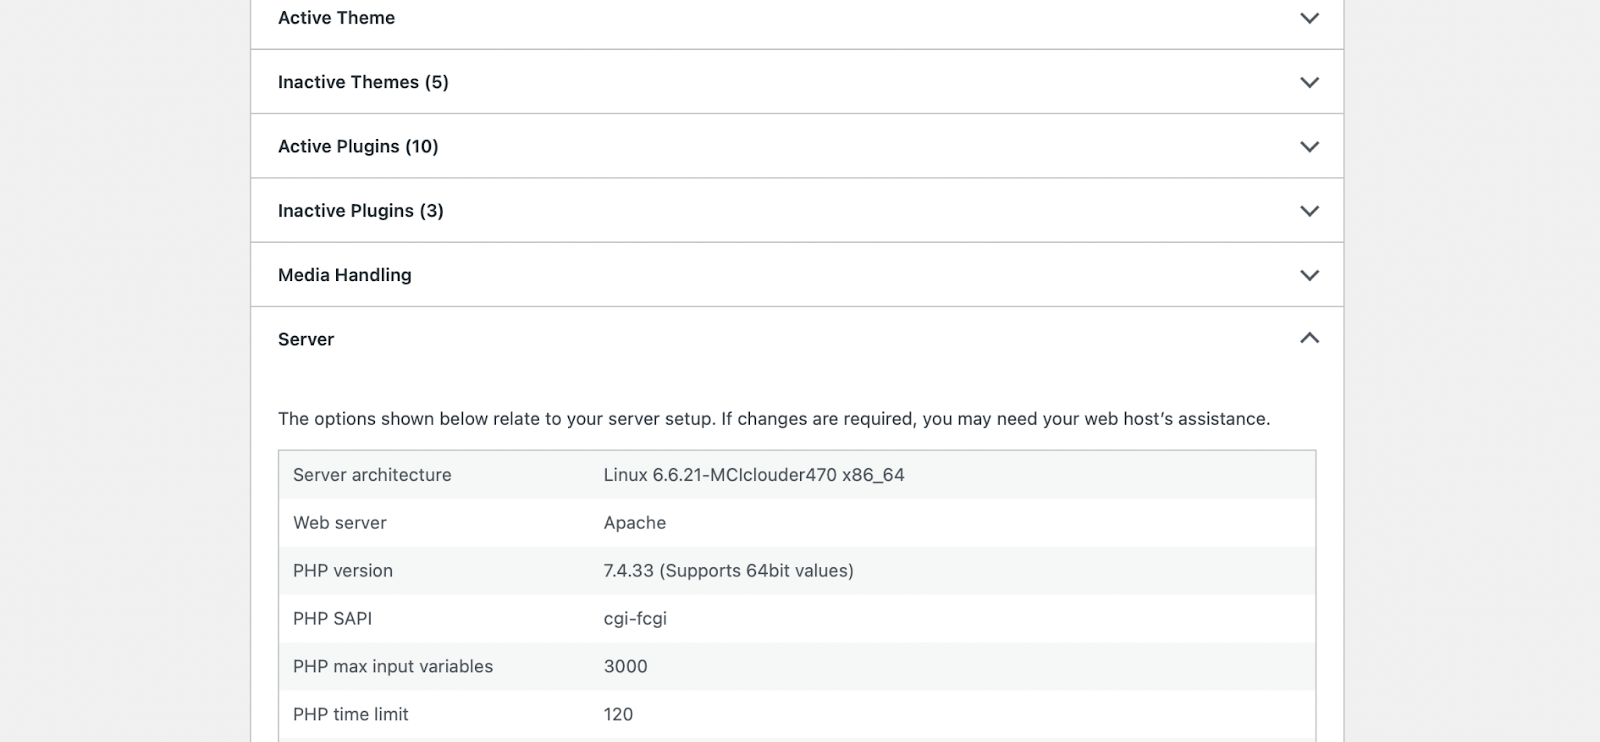Click the chevron beside Inactive Plugins (3)
Viewport: 1600px width, 742px height.
[x=1309, y=211]
